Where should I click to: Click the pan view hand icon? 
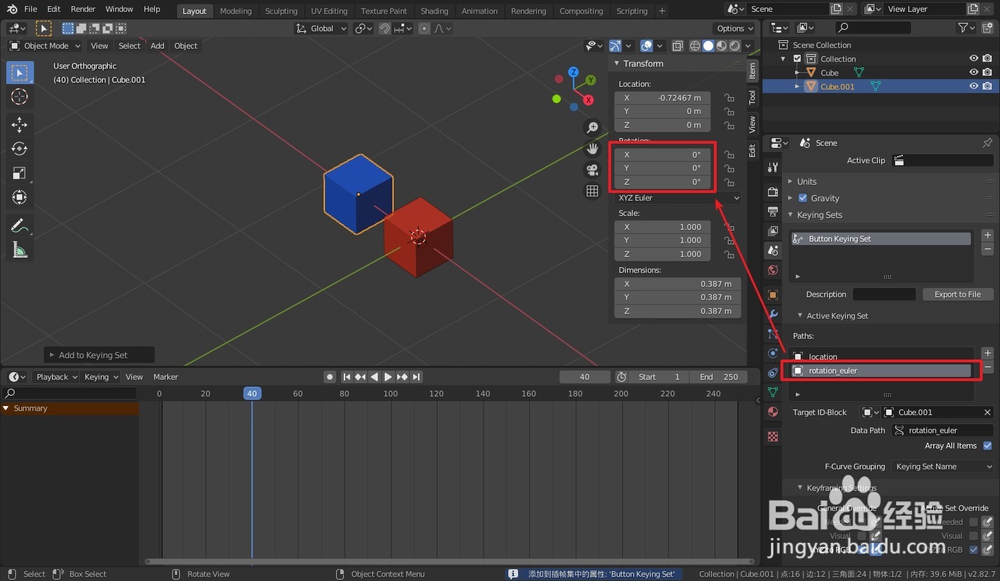(x=592, y=149)
